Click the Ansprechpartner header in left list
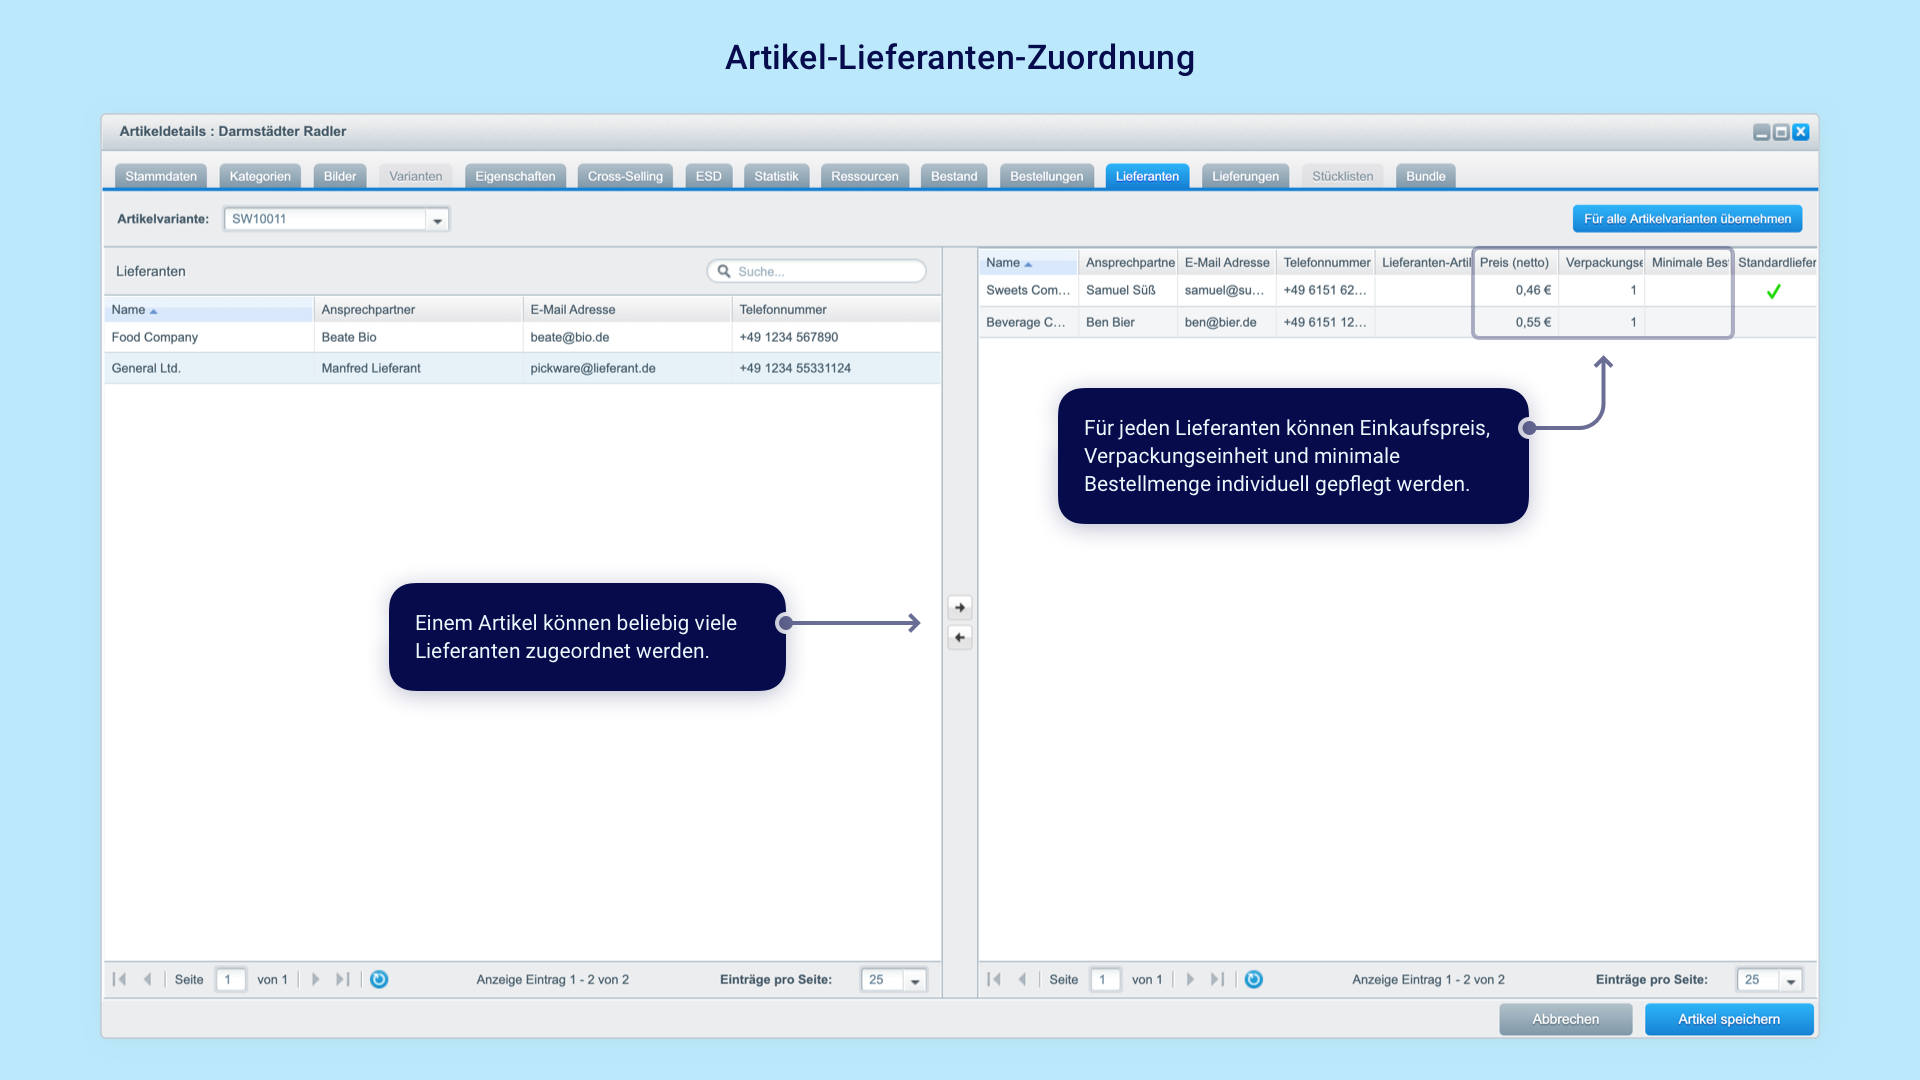Viewport: 1920px width, 1080px height. 418,310
